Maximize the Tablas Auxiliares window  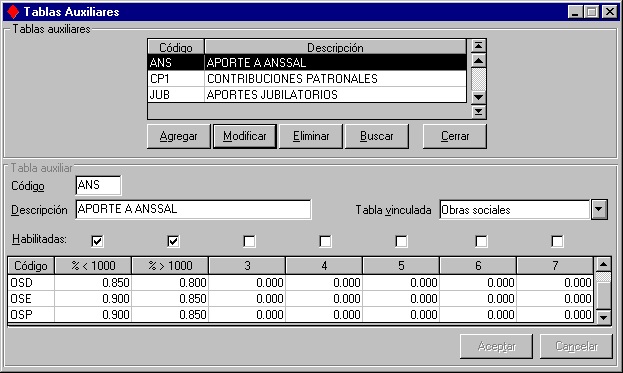[x=591, y=12]
